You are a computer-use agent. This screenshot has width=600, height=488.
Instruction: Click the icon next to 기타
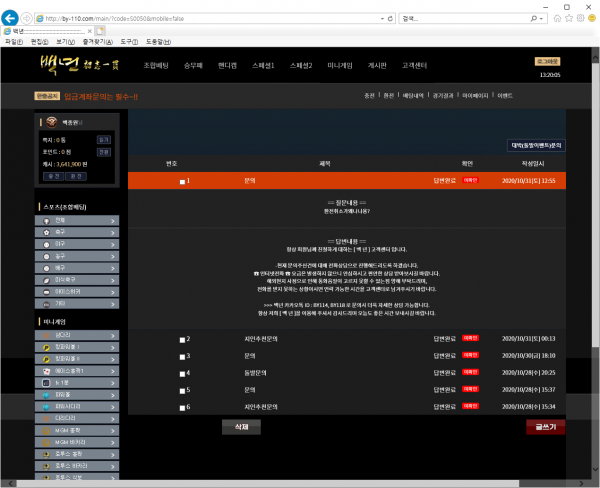(46, 304)
